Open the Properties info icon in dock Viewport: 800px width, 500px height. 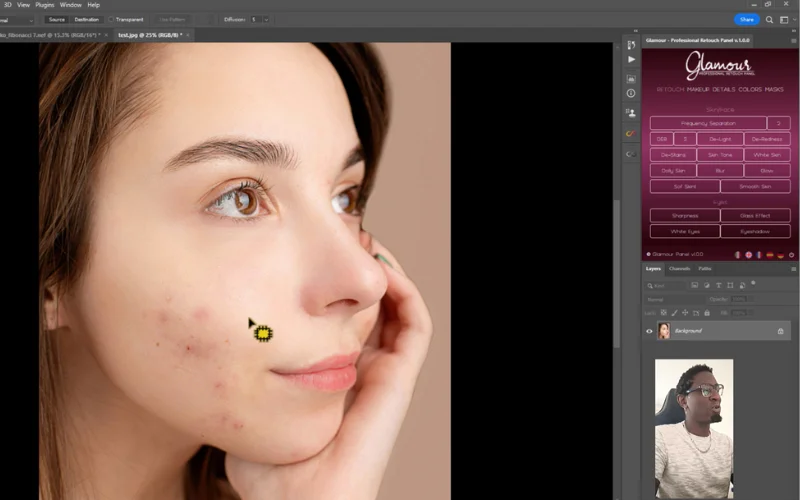point(631,93)
